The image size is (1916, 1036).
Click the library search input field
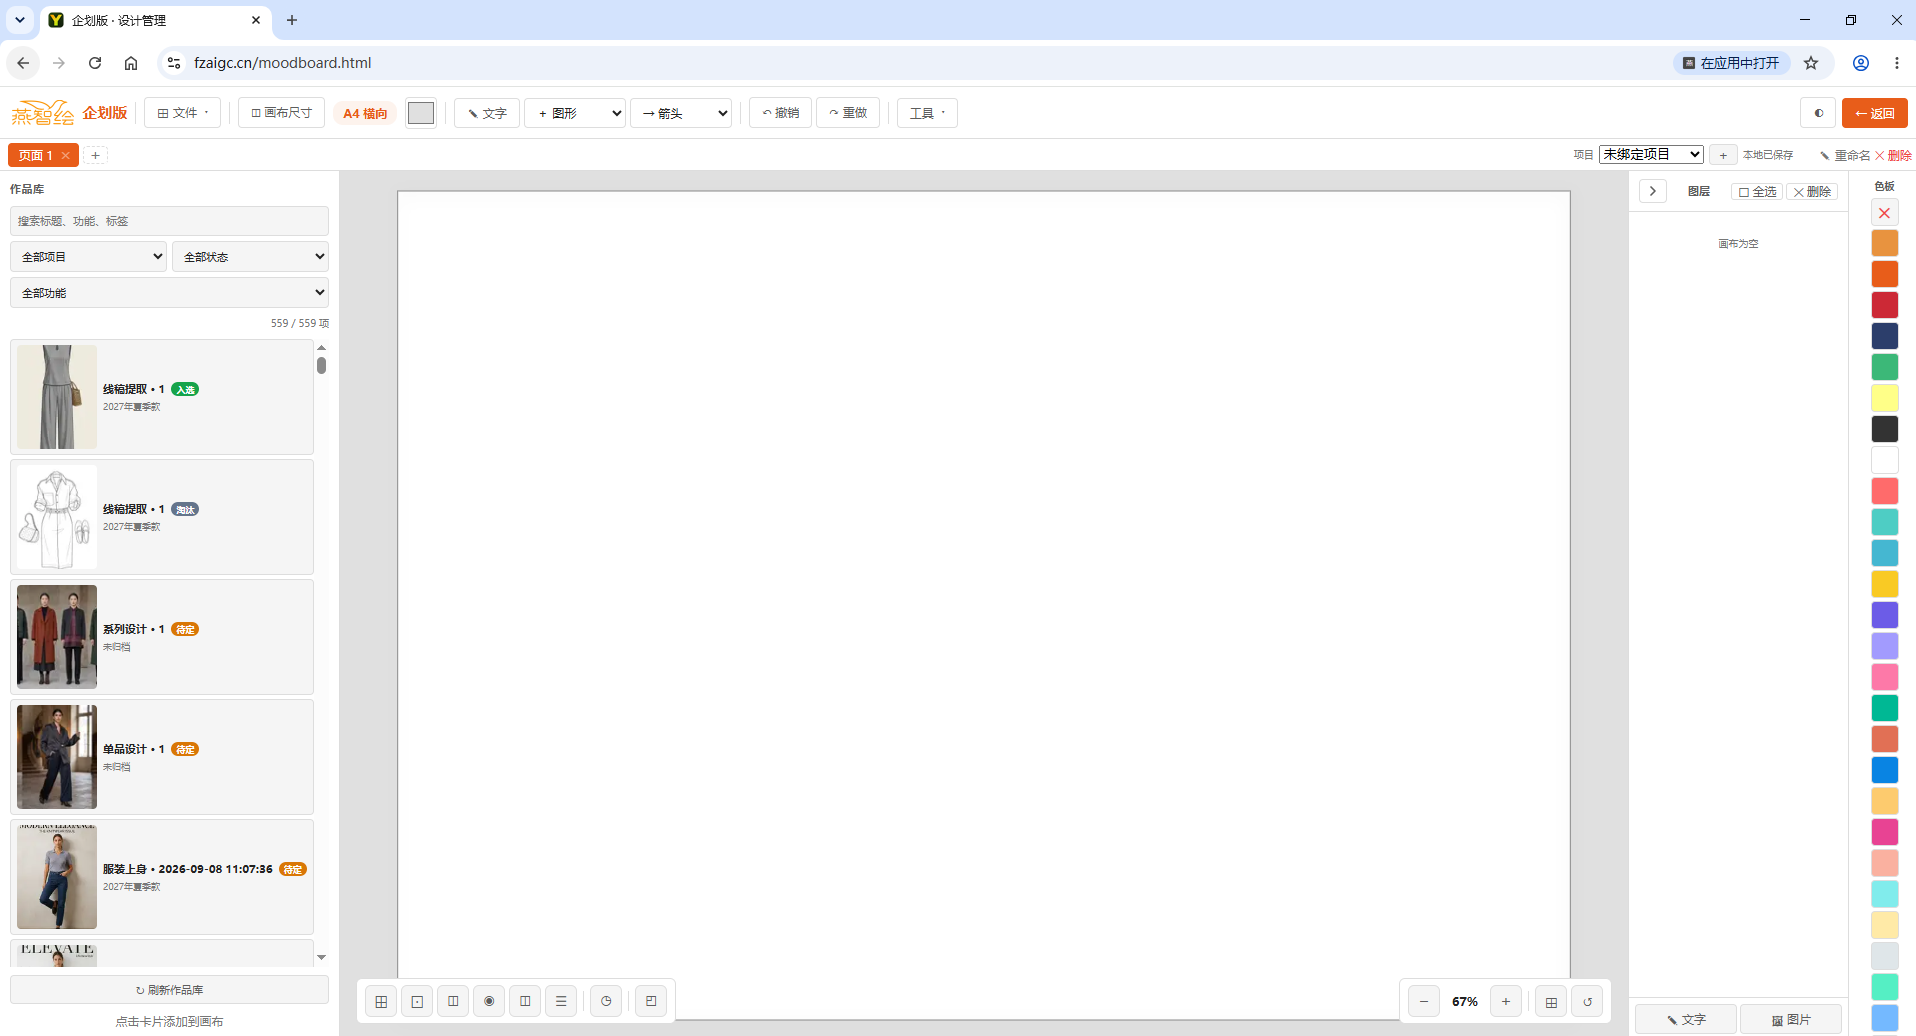coord(169,221)
